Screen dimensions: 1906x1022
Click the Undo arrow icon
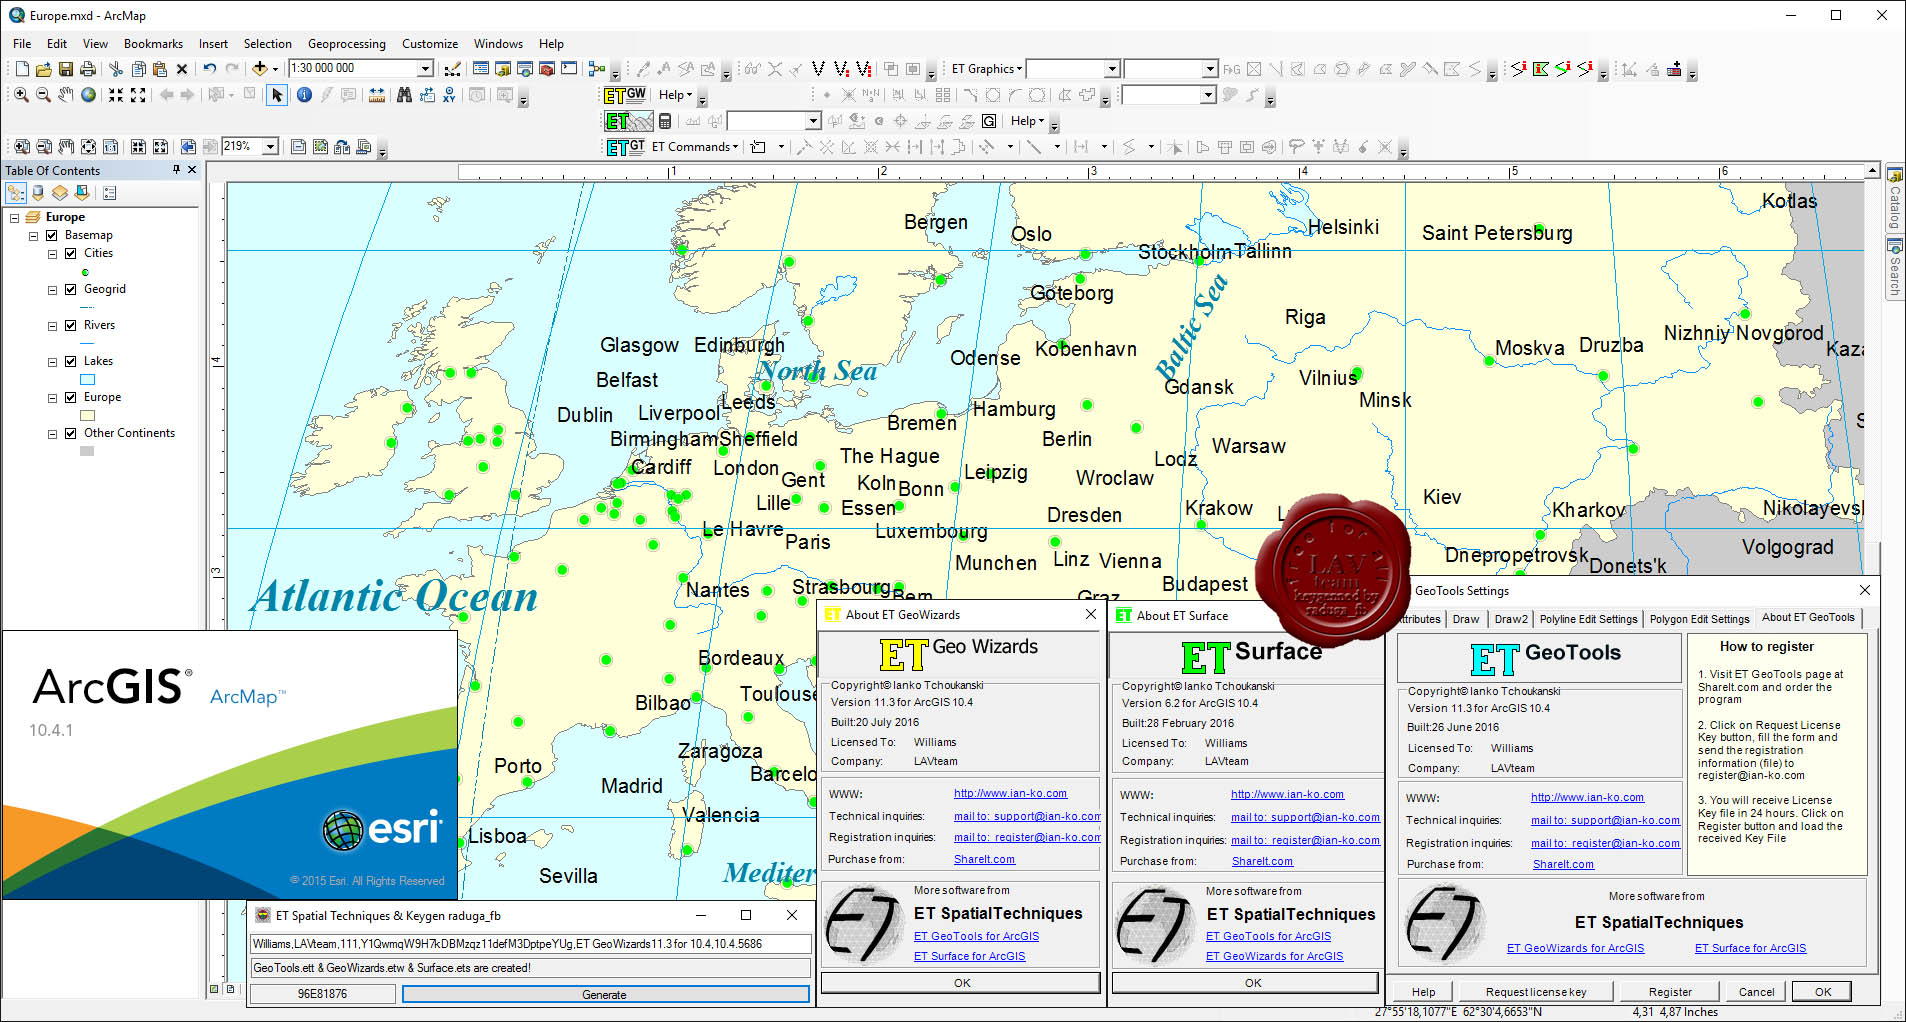click(210, 69)
